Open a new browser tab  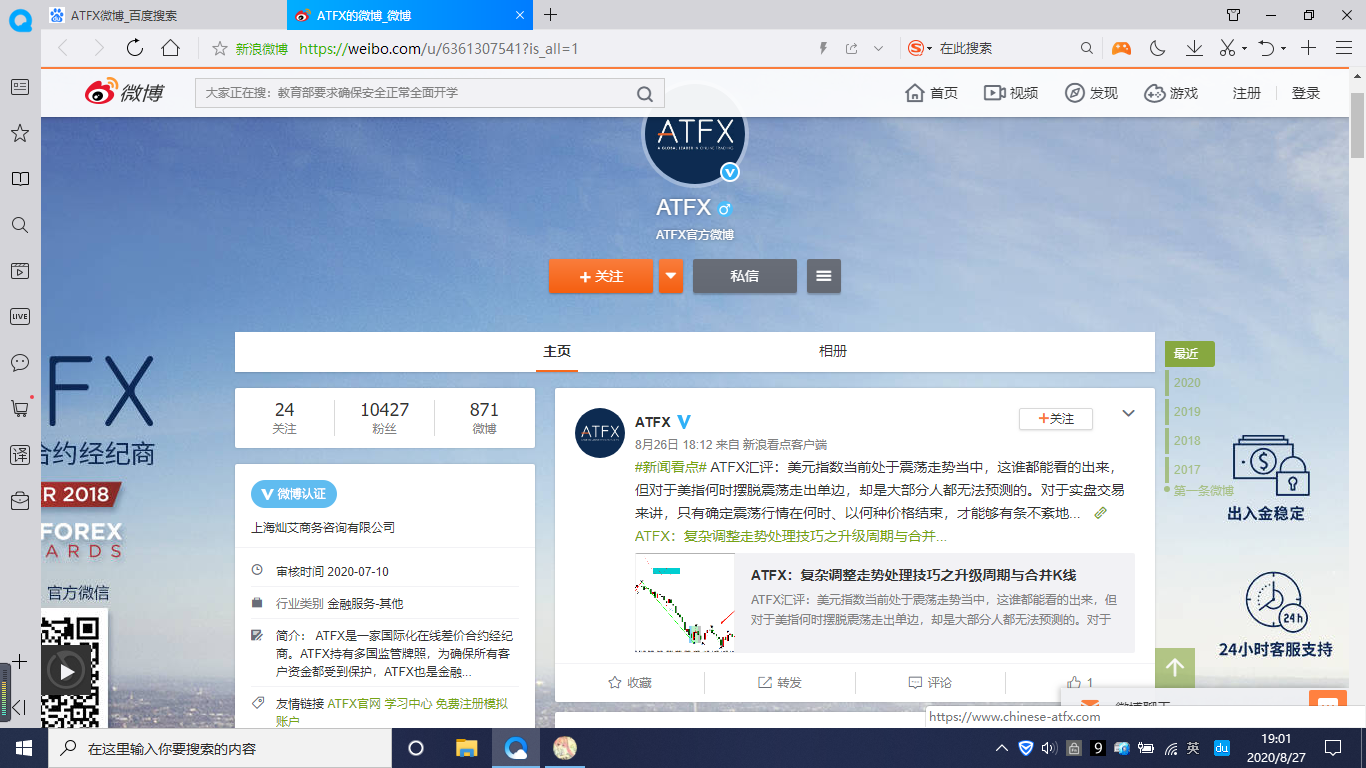point(550,15)
